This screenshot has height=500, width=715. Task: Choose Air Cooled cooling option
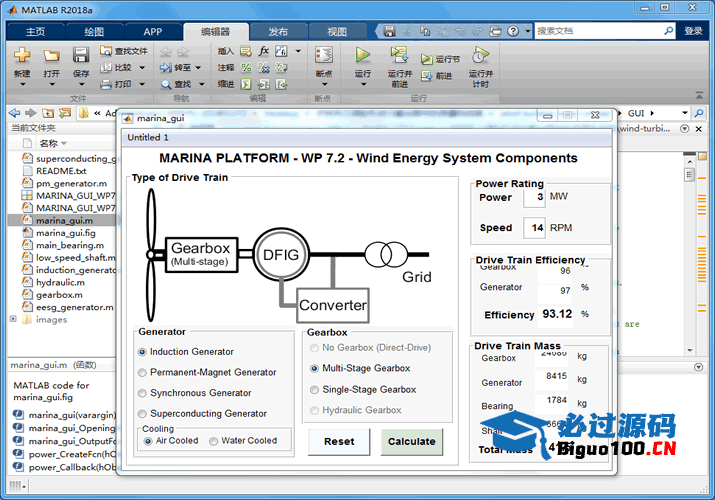coord(148,441)
